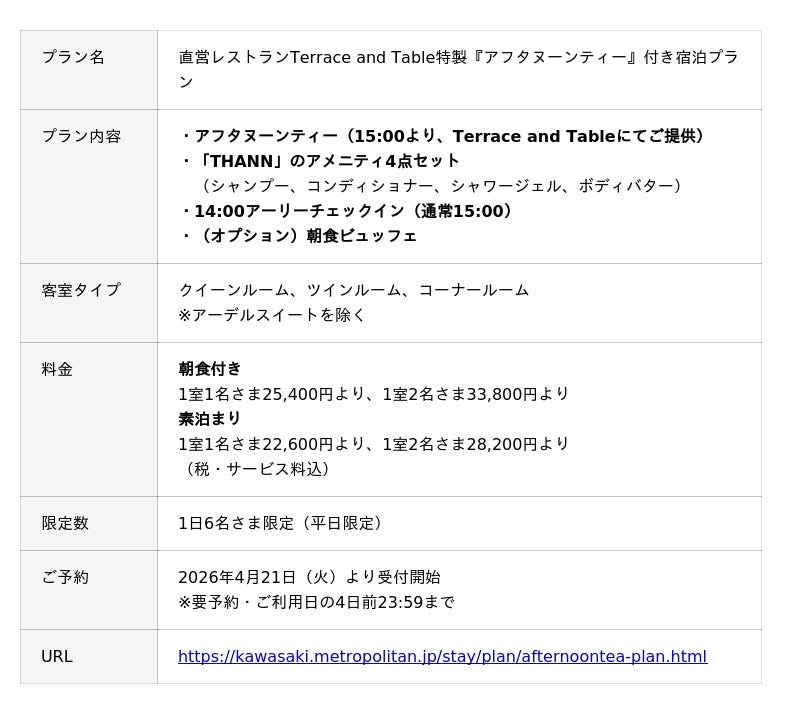Click the 客室タイプ row header
Screen dimensions: 800x714
point(81,291)
